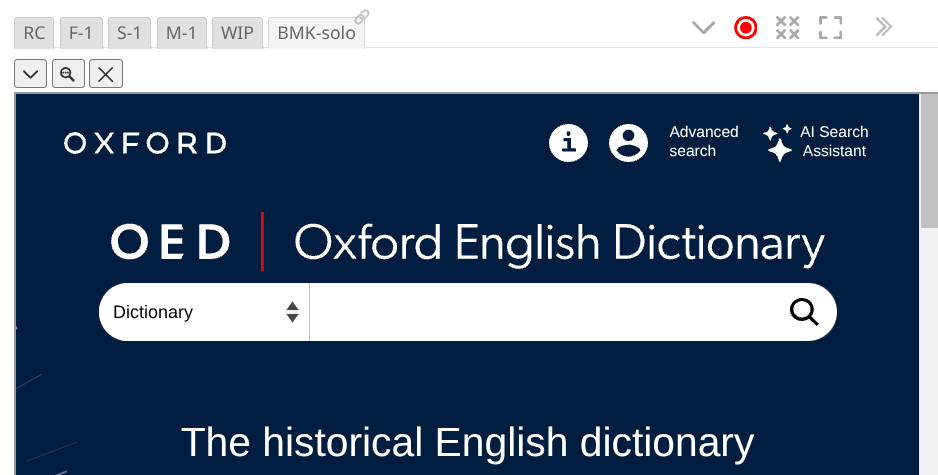This screenshot has height=475, width=938.
Task: Switch to the RC tab
Action: pos(34,33)
